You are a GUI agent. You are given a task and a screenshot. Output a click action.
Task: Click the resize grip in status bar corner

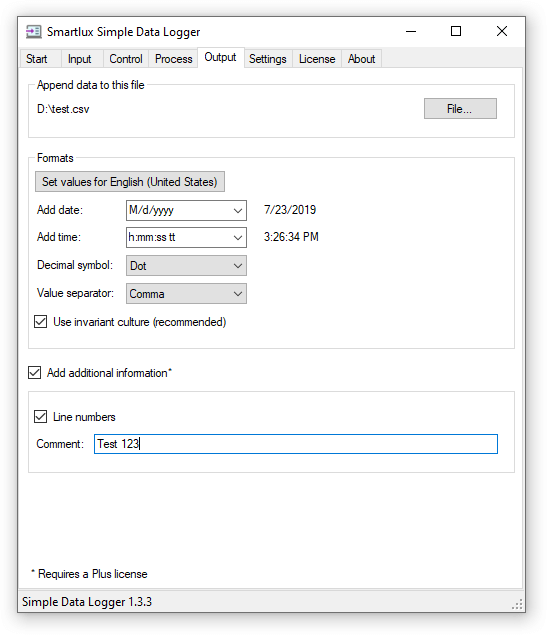pyautogui.click(x=517, y=604)
